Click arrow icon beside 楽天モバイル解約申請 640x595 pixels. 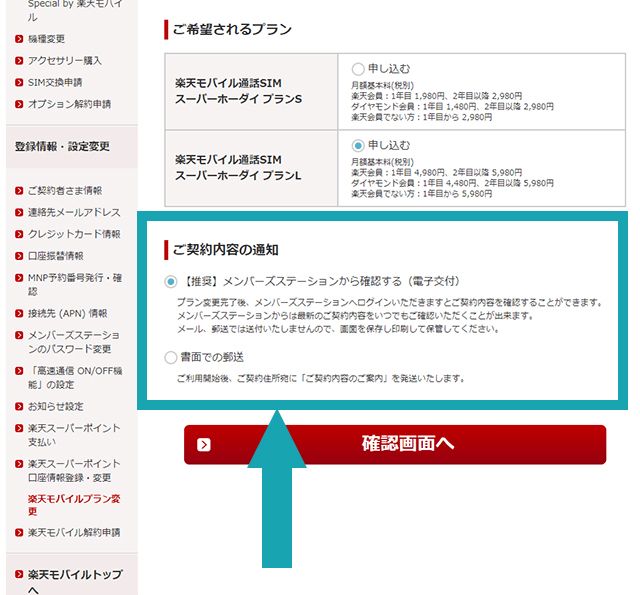[19, 533]
